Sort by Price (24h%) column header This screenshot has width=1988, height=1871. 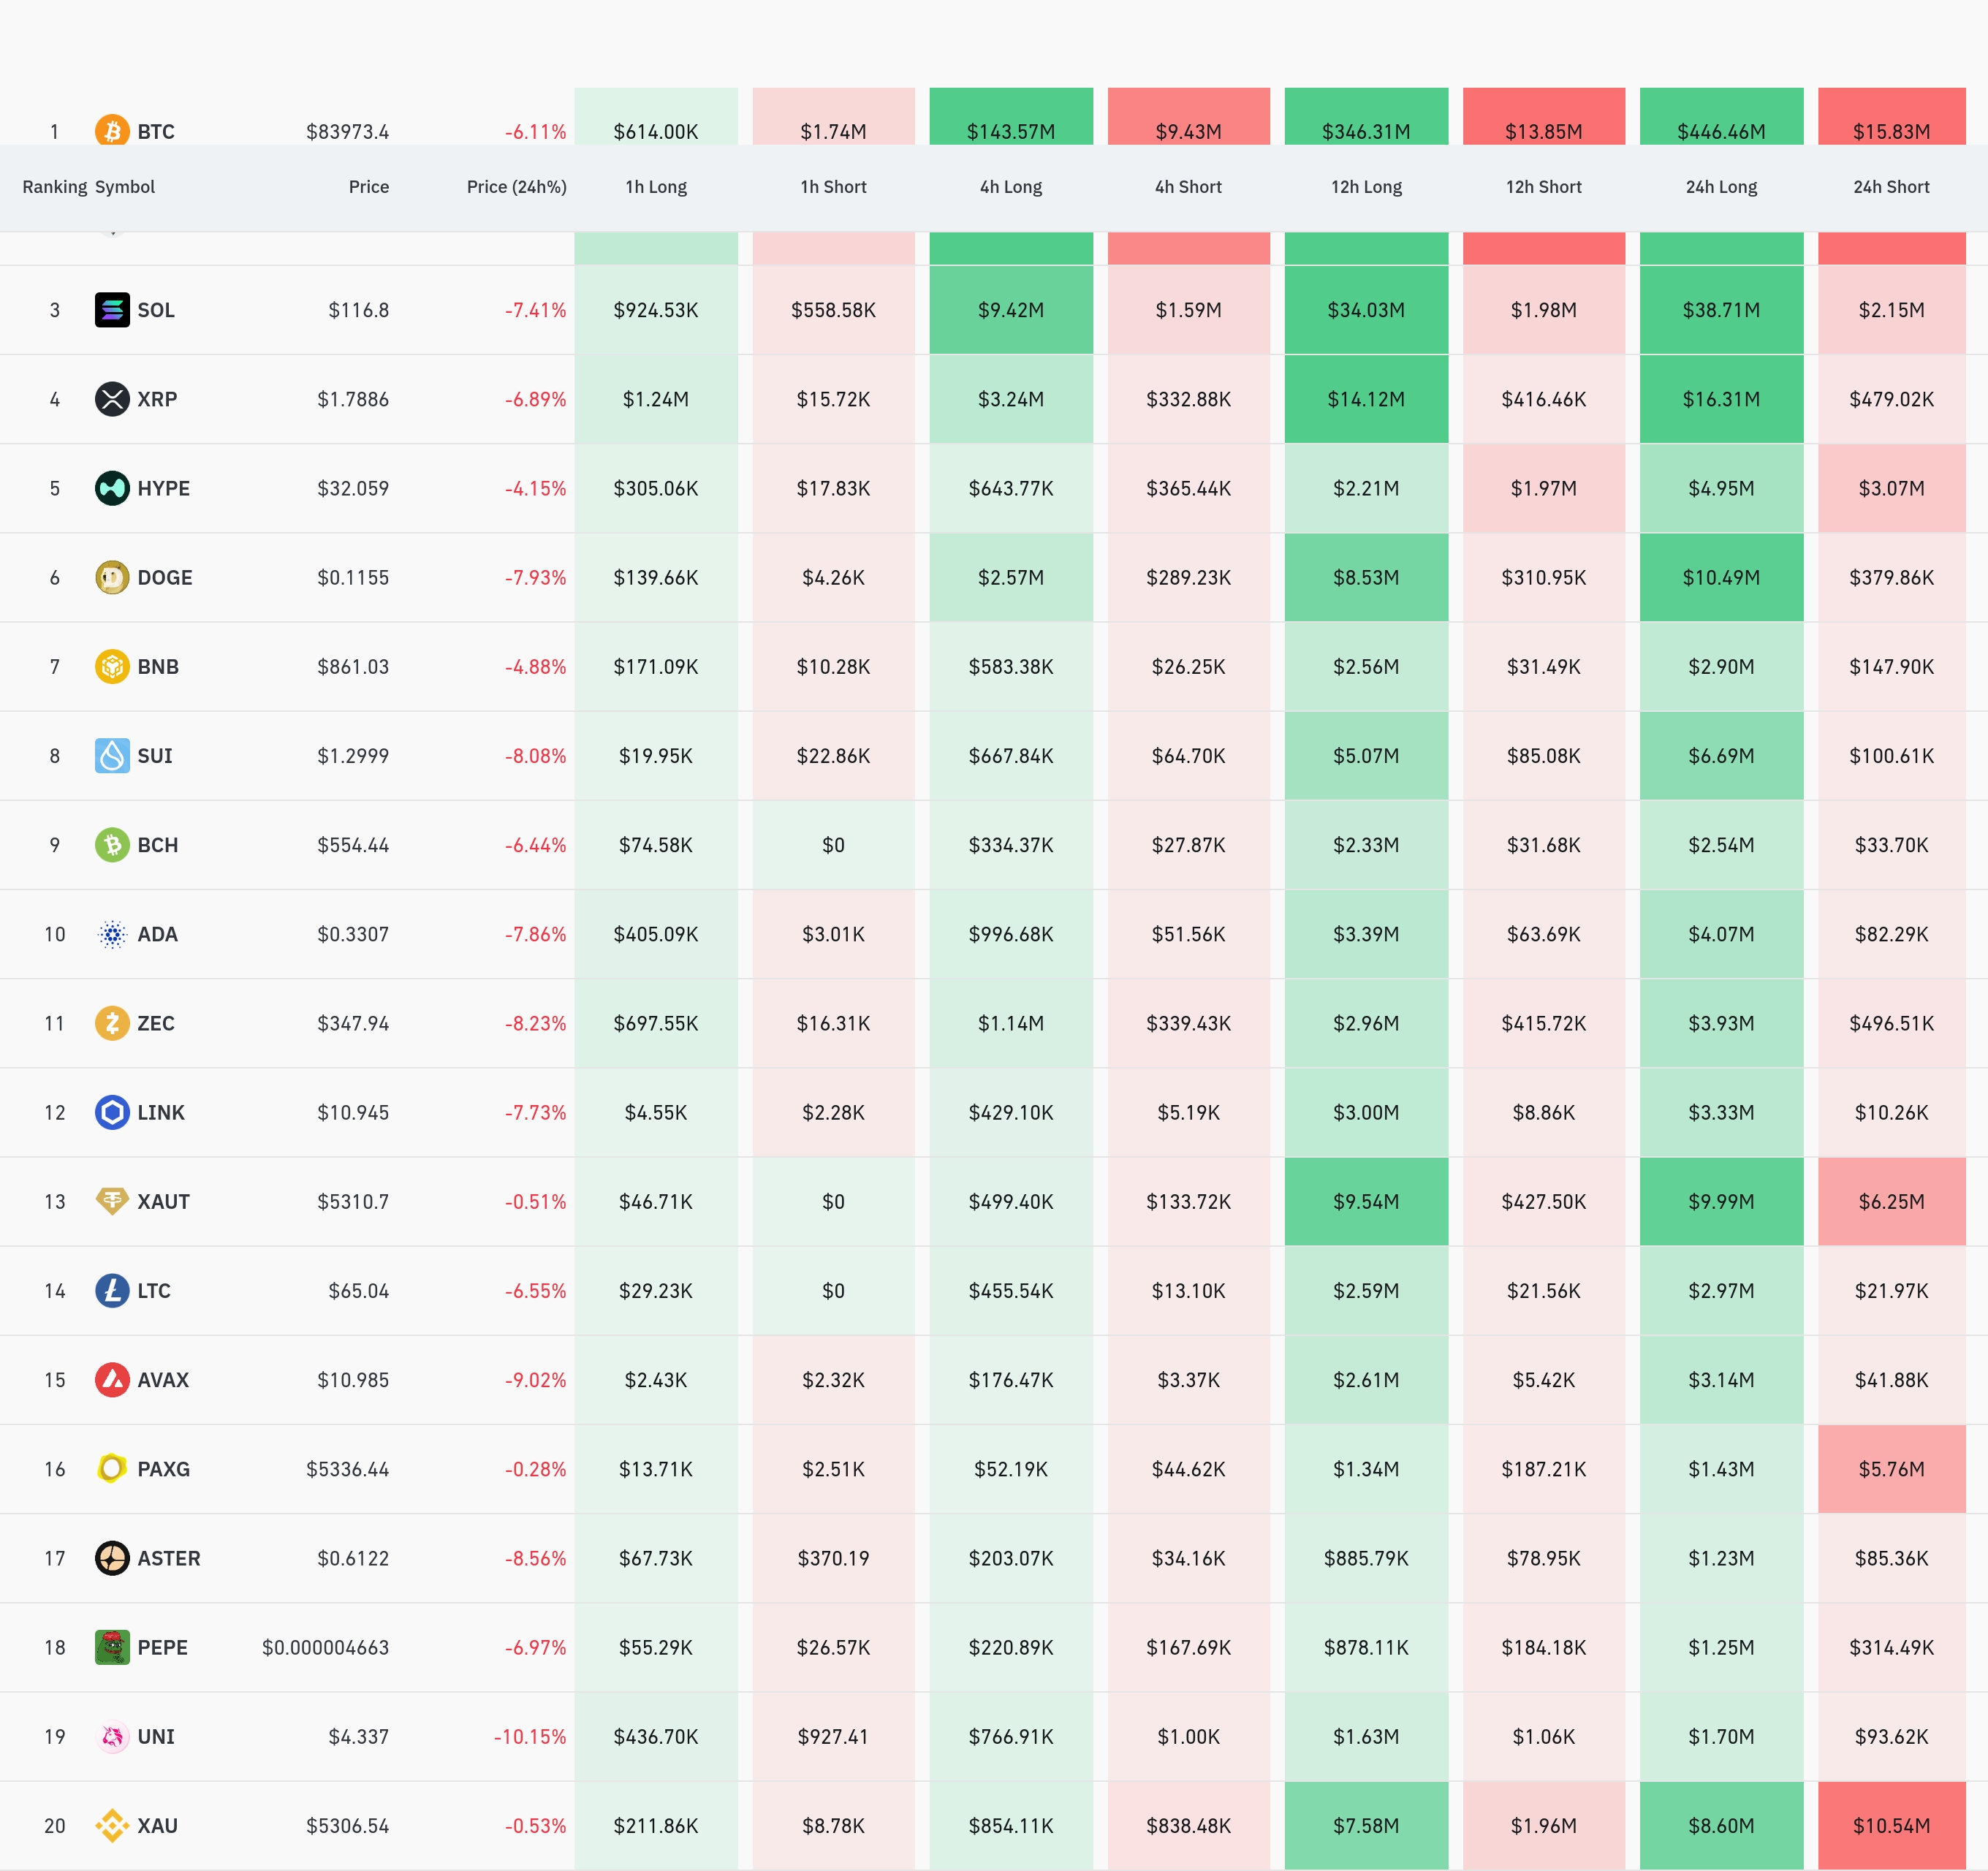click(x=516, y=187)
